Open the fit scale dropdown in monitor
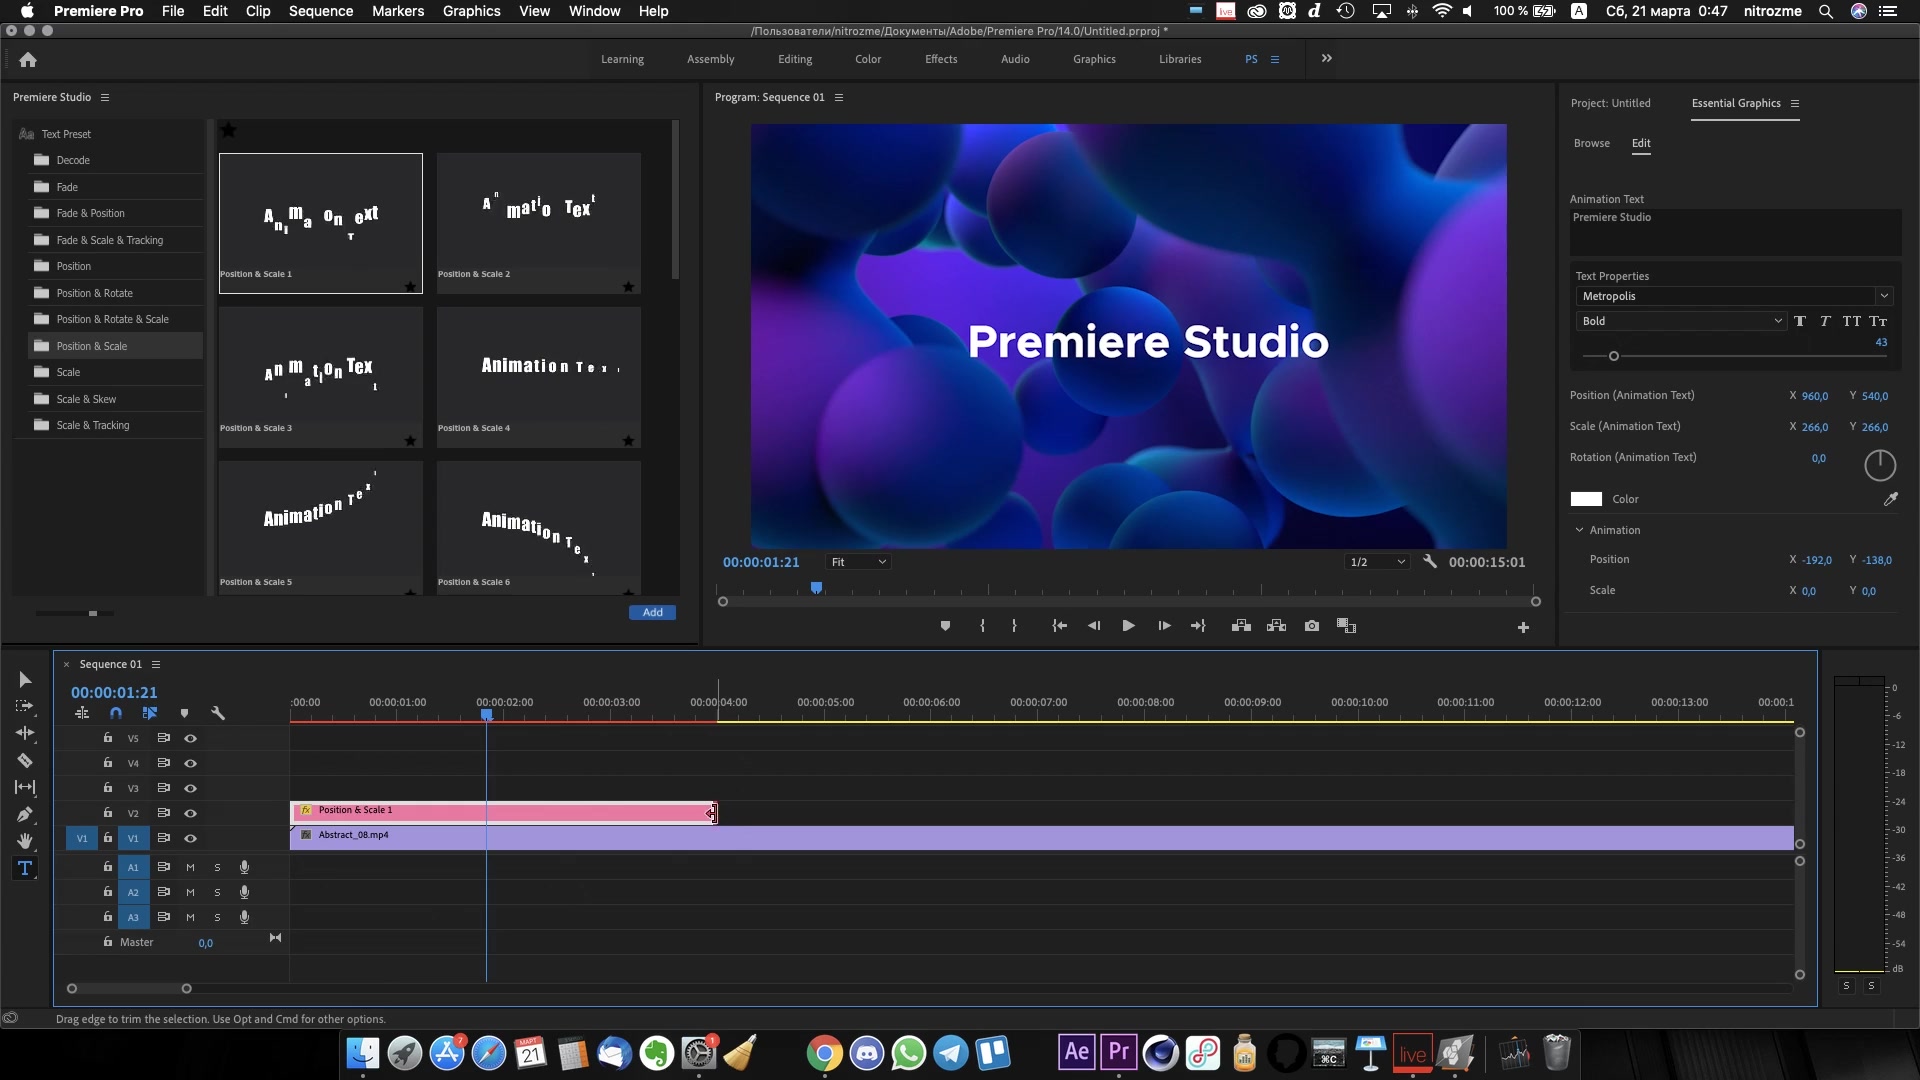This screenshot has height=1080, width=1920. [856, 560]
